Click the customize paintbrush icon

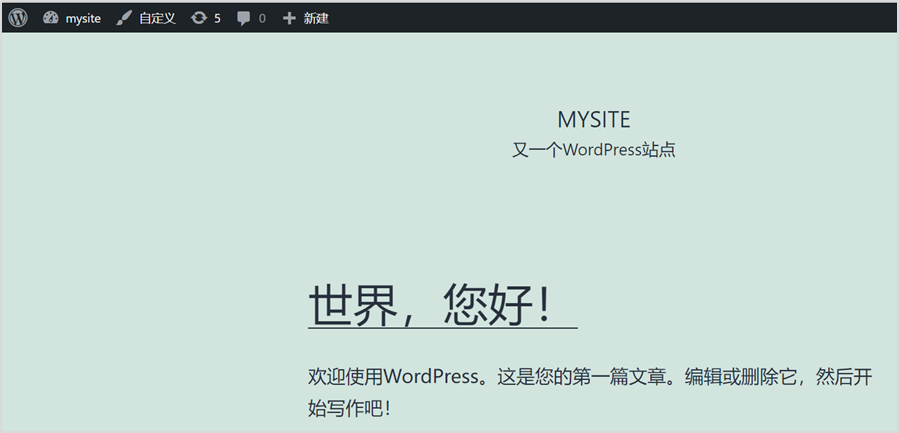coord(124,18)
